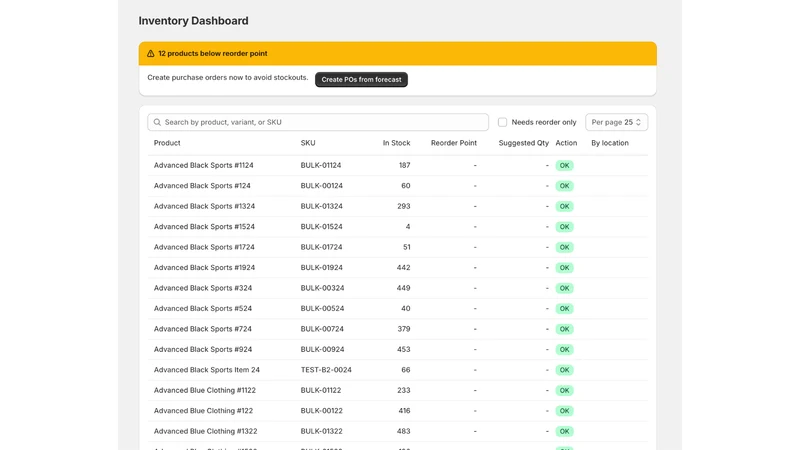Click the In Stock column header
Image resolution: width=800 pixels, height=450 pixels.
click(396, 143)
